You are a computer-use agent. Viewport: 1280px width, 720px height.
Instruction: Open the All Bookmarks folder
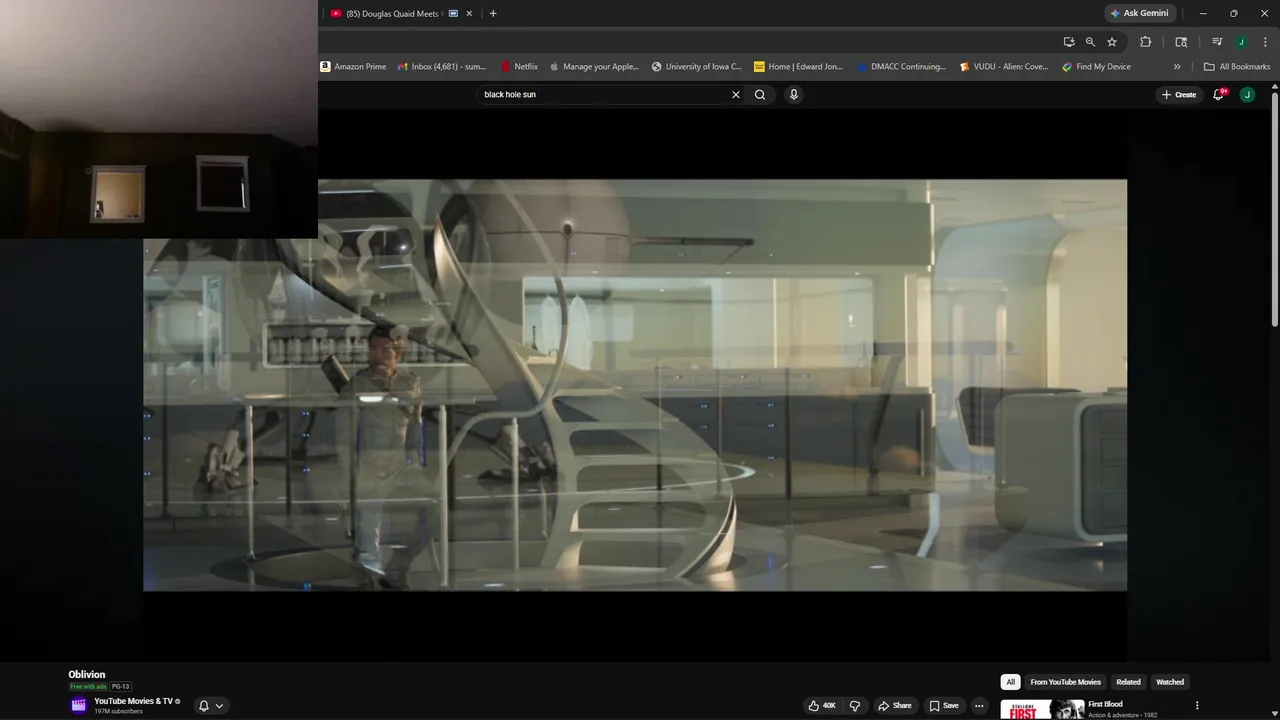[1237, 67]
